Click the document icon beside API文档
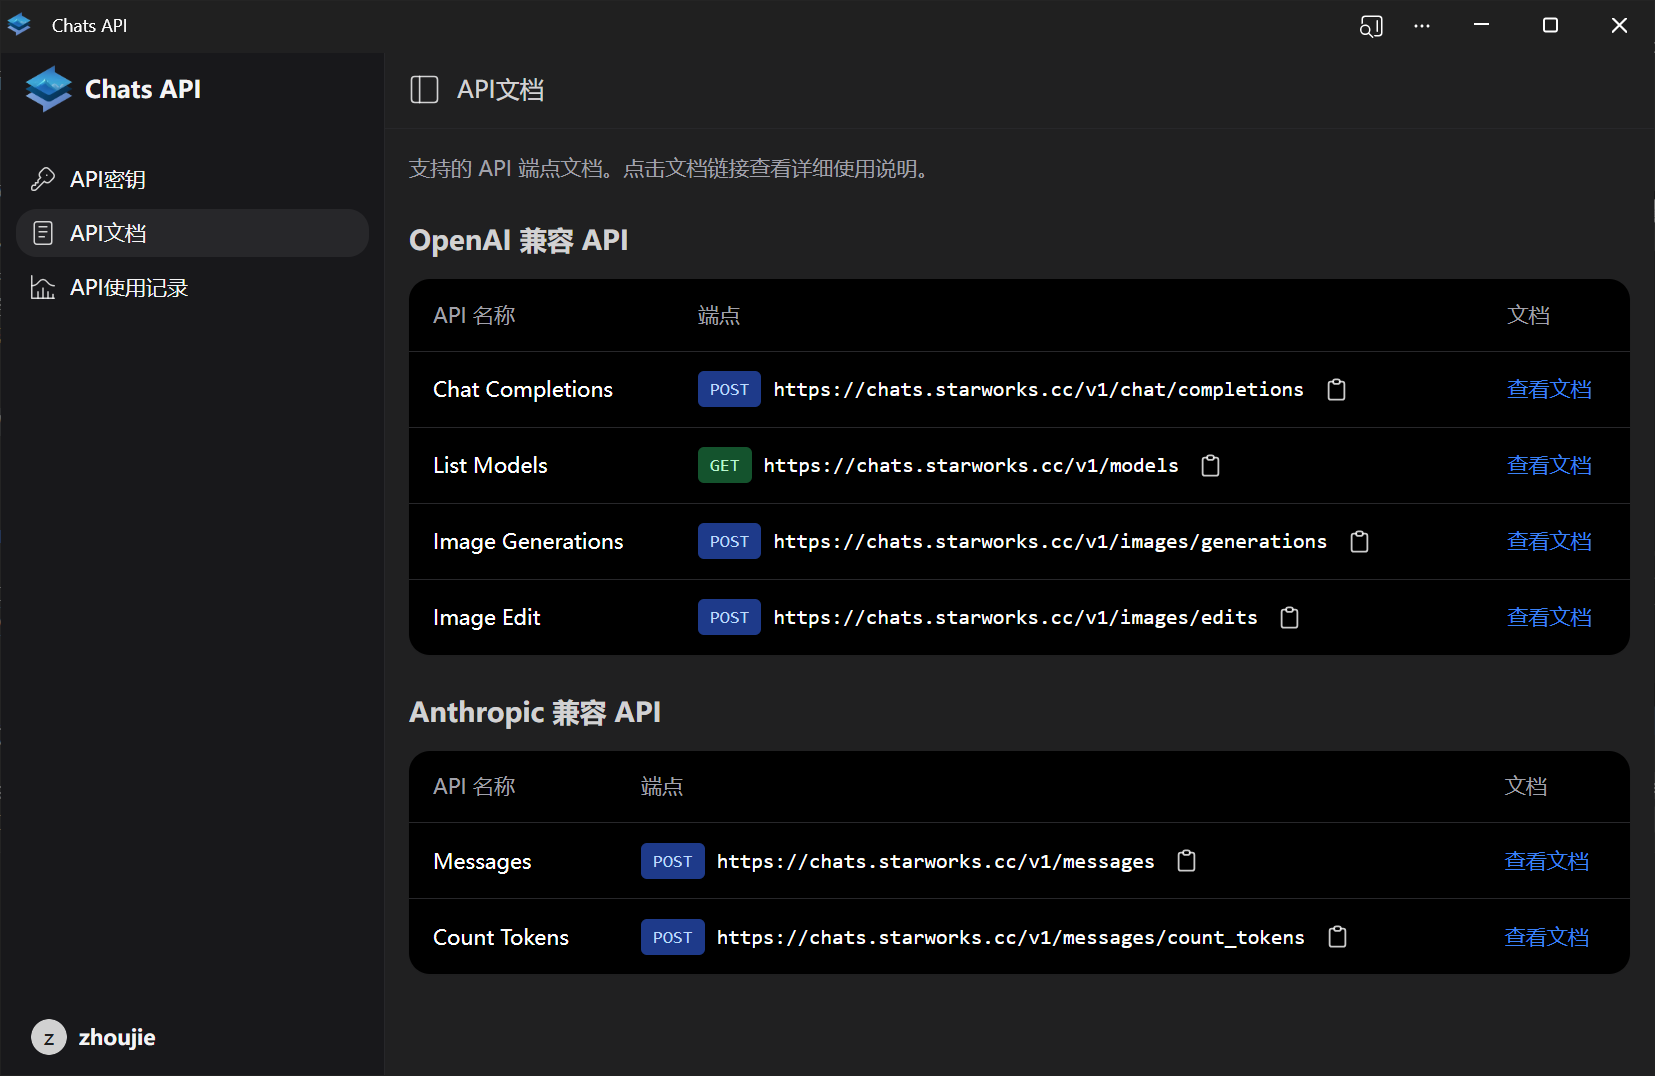The image size is (1655, 1076). click(x=43, y=233)
